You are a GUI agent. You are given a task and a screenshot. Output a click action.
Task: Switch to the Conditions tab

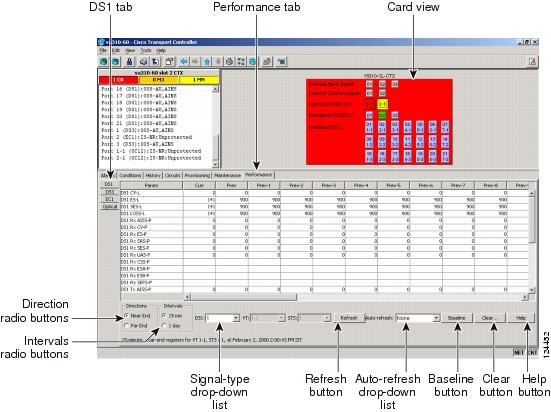[x=130, y=175]
